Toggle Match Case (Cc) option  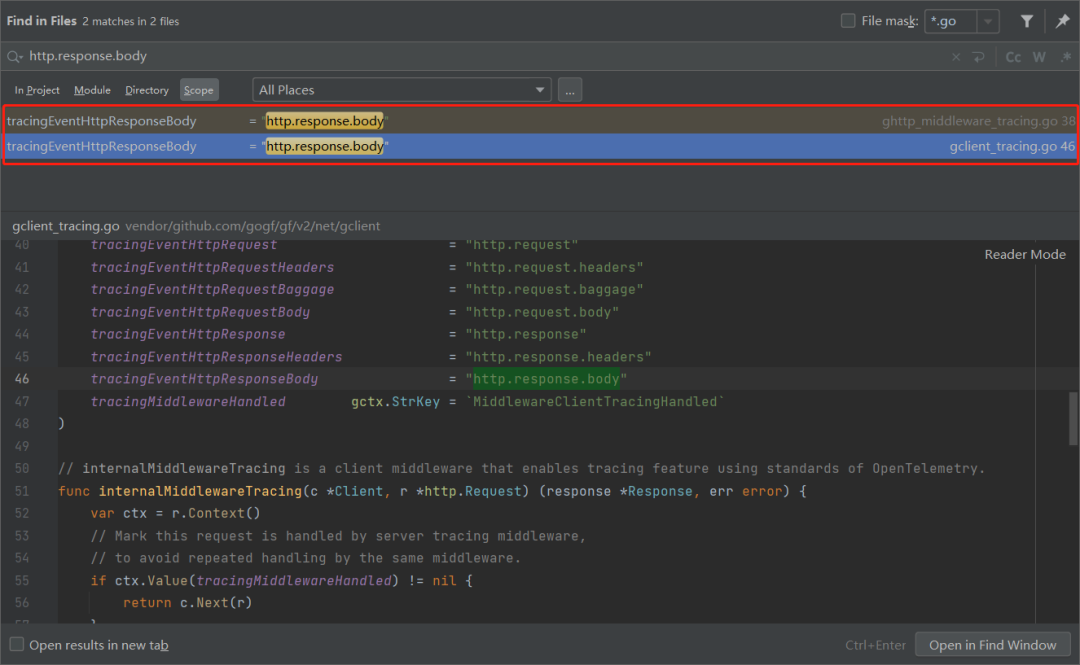[x=1013, y=57]
